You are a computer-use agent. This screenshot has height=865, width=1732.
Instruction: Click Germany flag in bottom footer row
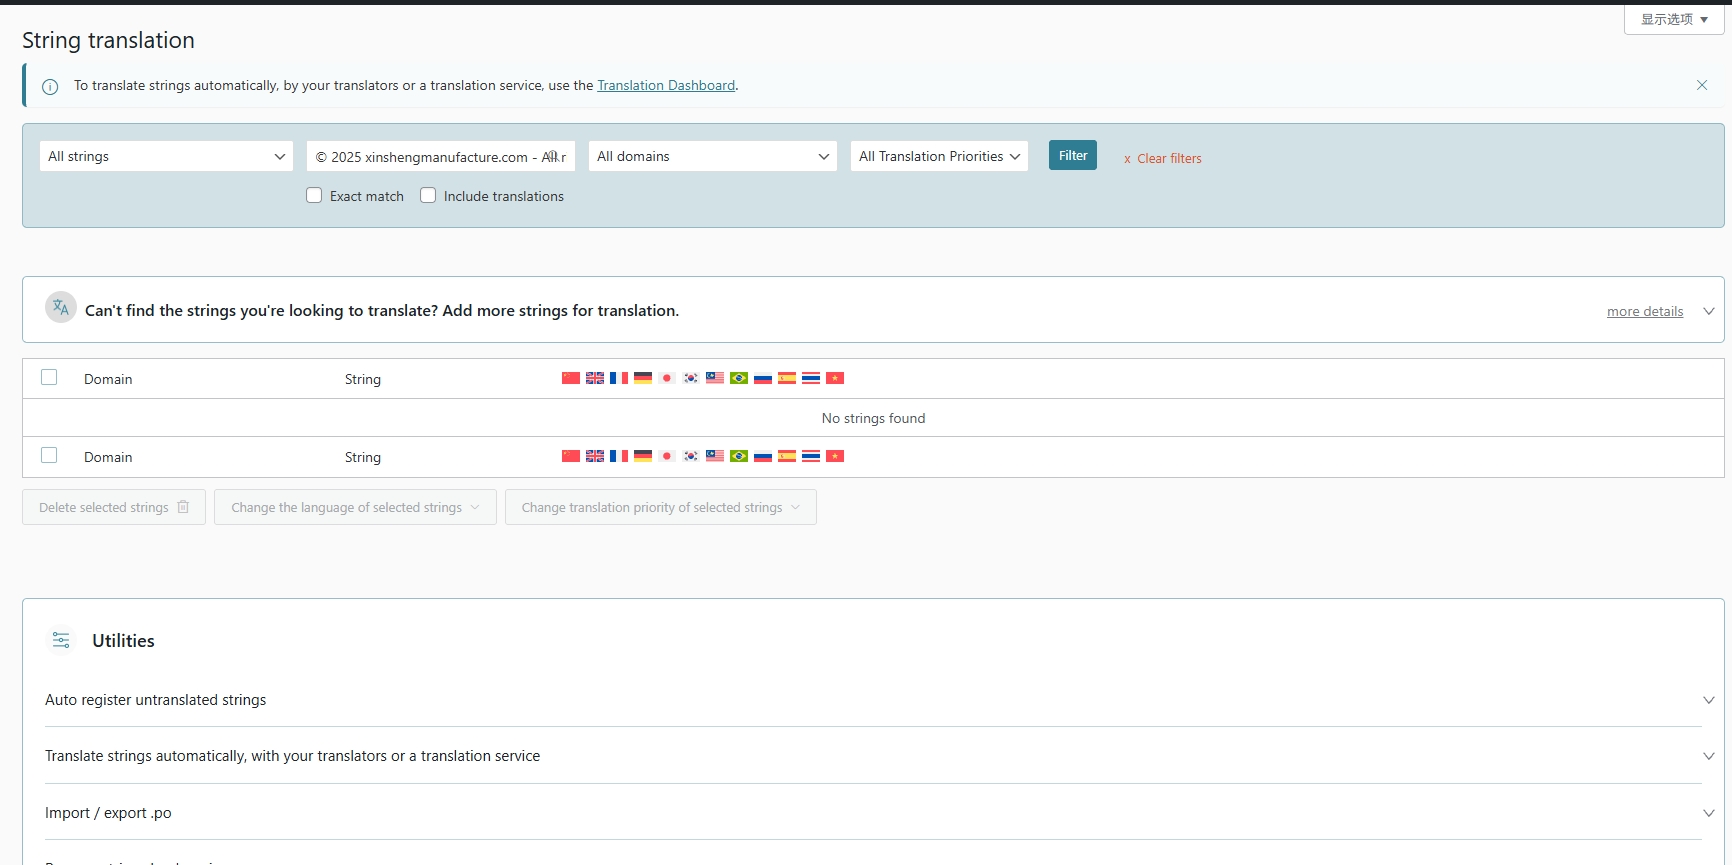(643, 456)
